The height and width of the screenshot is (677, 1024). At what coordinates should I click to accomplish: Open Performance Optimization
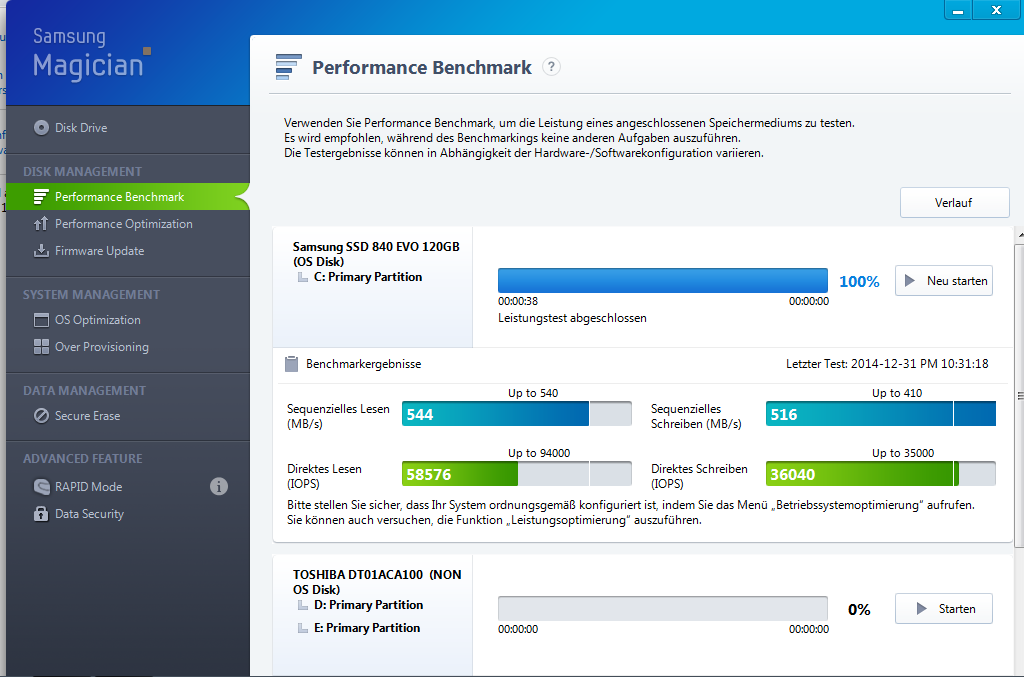(123, 224)
